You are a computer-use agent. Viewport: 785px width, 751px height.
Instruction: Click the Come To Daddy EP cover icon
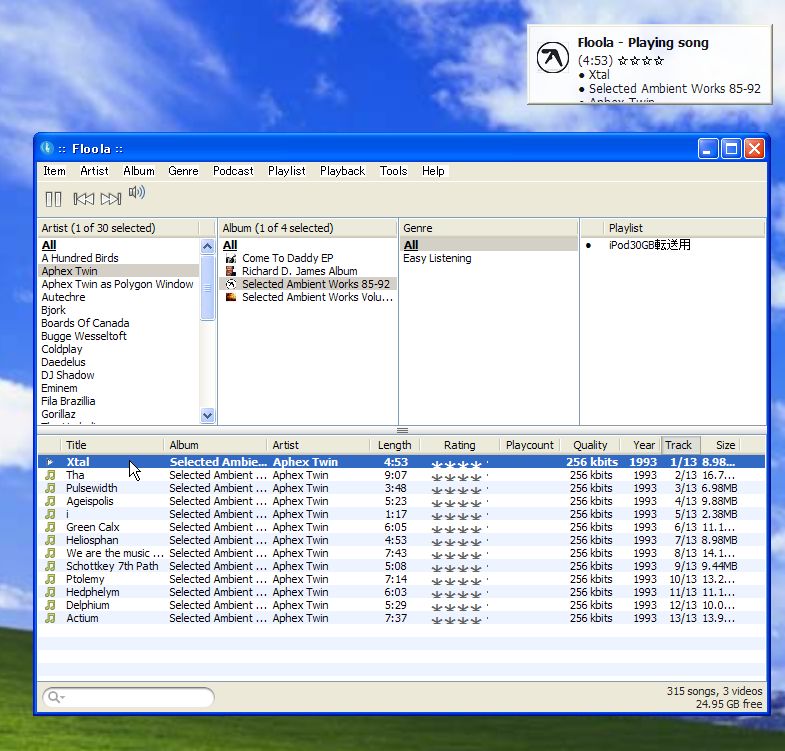click(231, 258)
